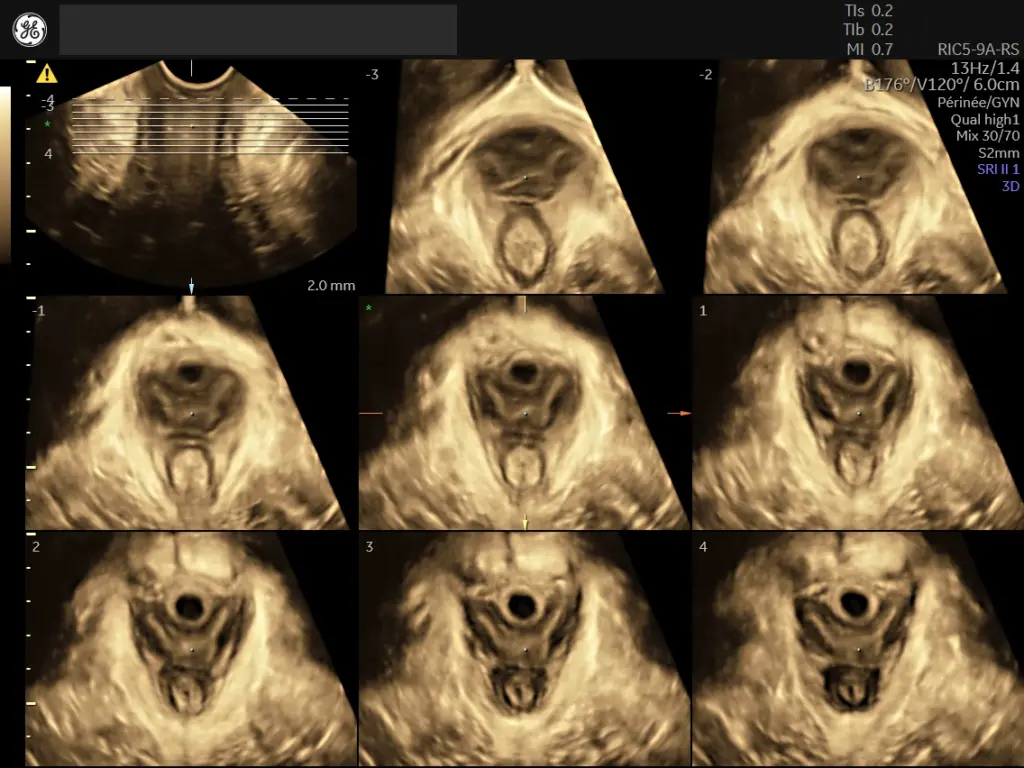Click the yellow warning triangle icon

tap(46, 73)
